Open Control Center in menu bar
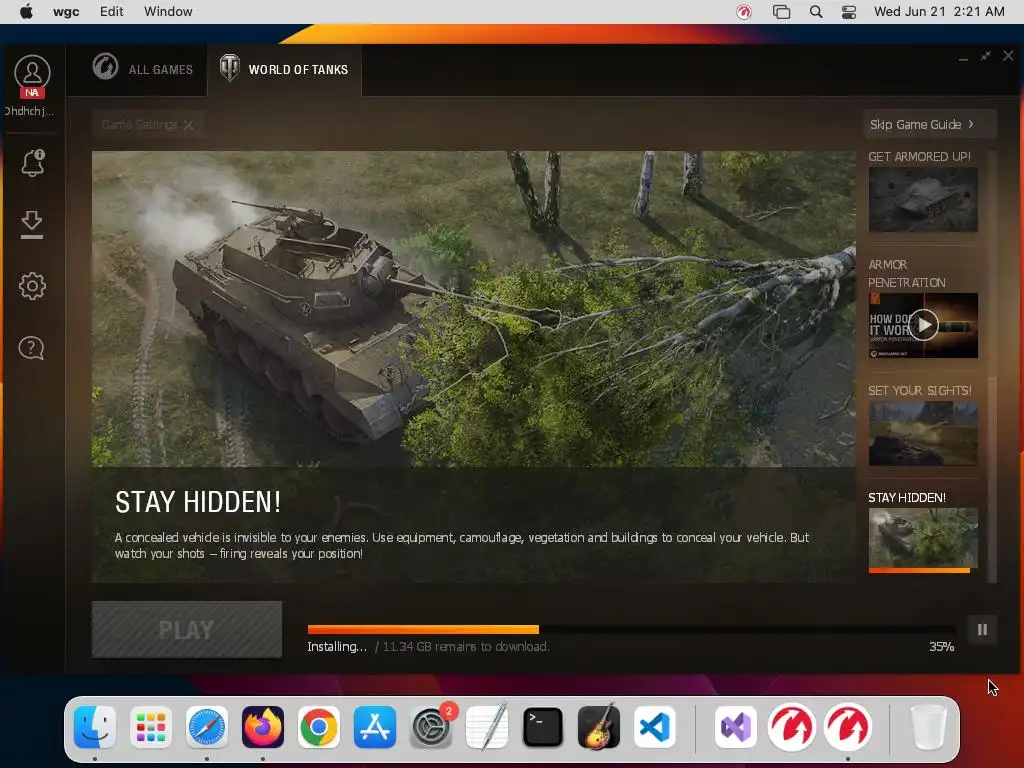 pos(849,12)
